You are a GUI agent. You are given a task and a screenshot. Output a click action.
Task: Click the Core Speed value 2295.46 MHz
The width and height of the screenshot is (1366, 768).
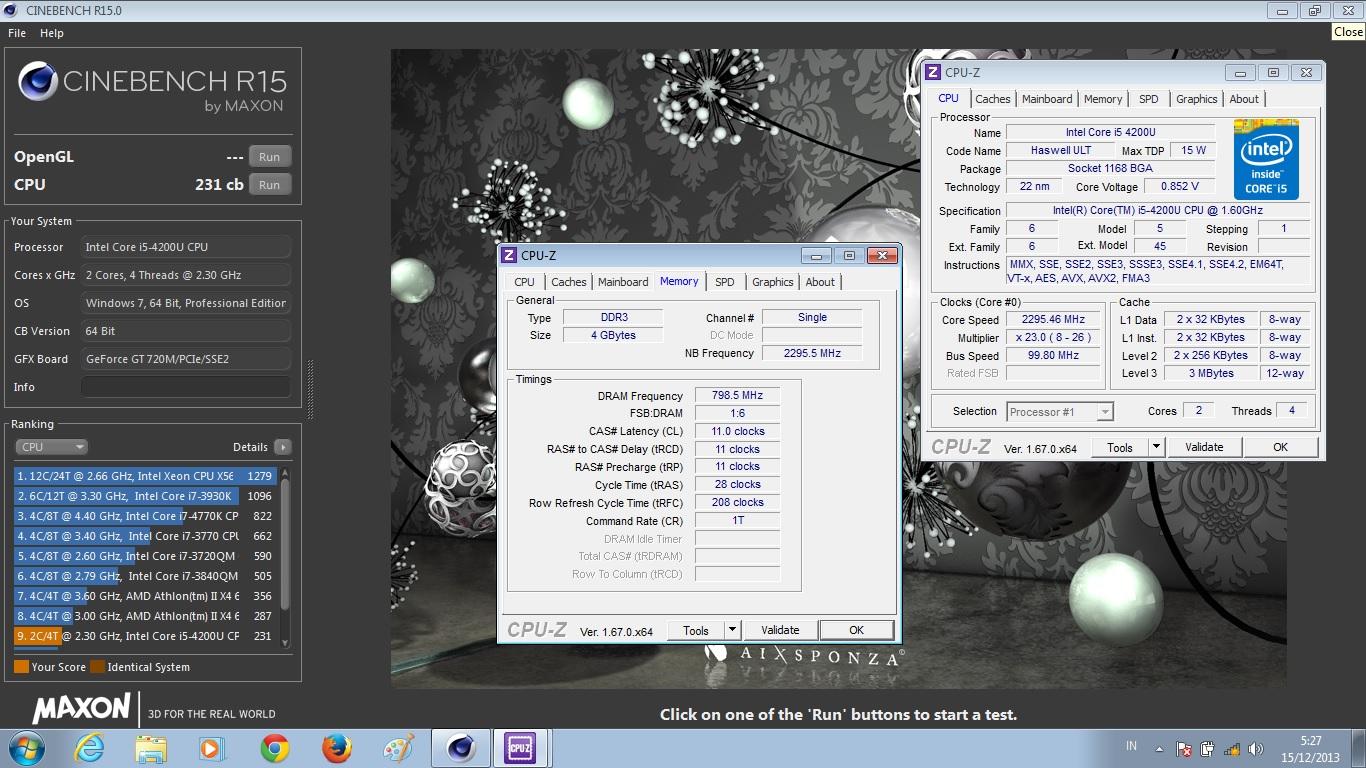pyautogui.click(x=1054, y=320)
